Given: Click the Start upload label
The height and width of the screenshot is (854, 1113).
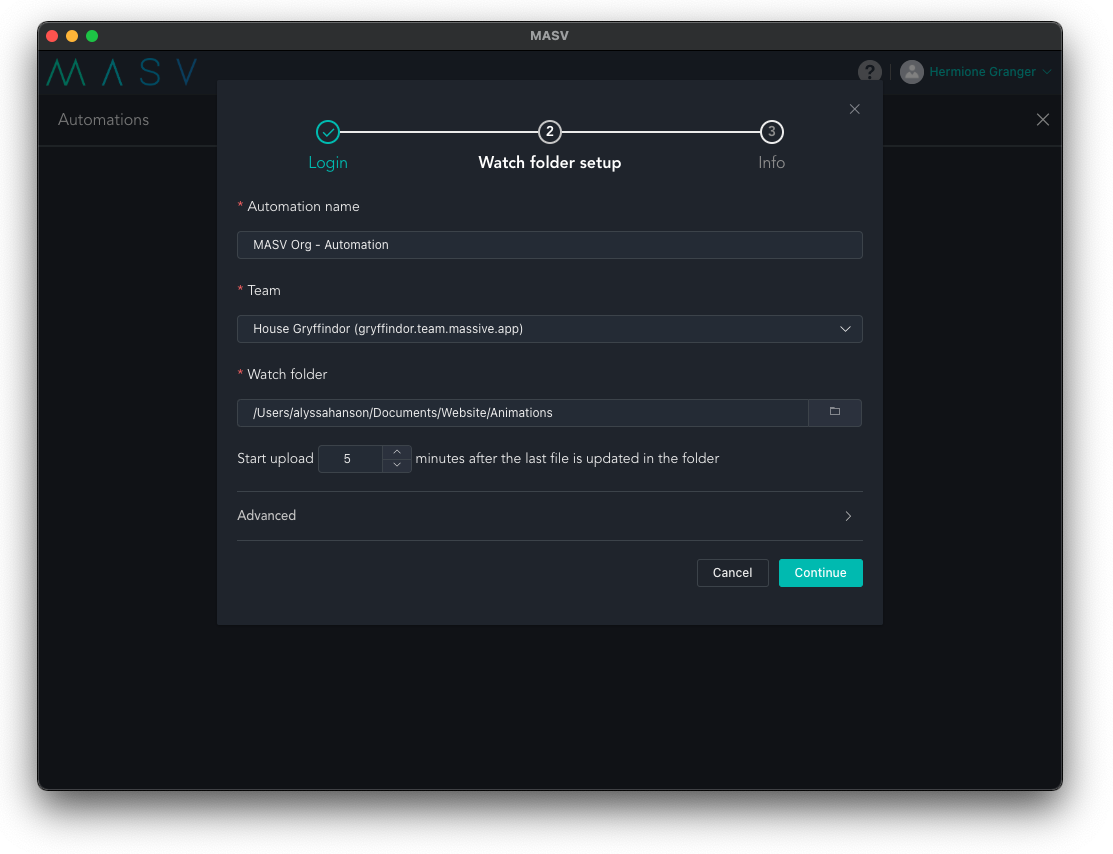Looking at the screenshot, I should click(x=275, y=459).
